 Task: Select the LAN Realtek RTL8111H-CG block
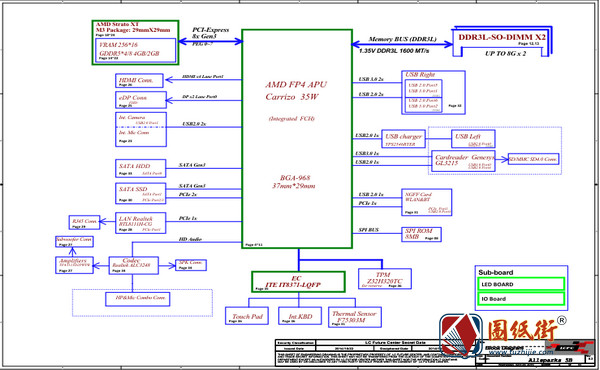coord(140,223)
